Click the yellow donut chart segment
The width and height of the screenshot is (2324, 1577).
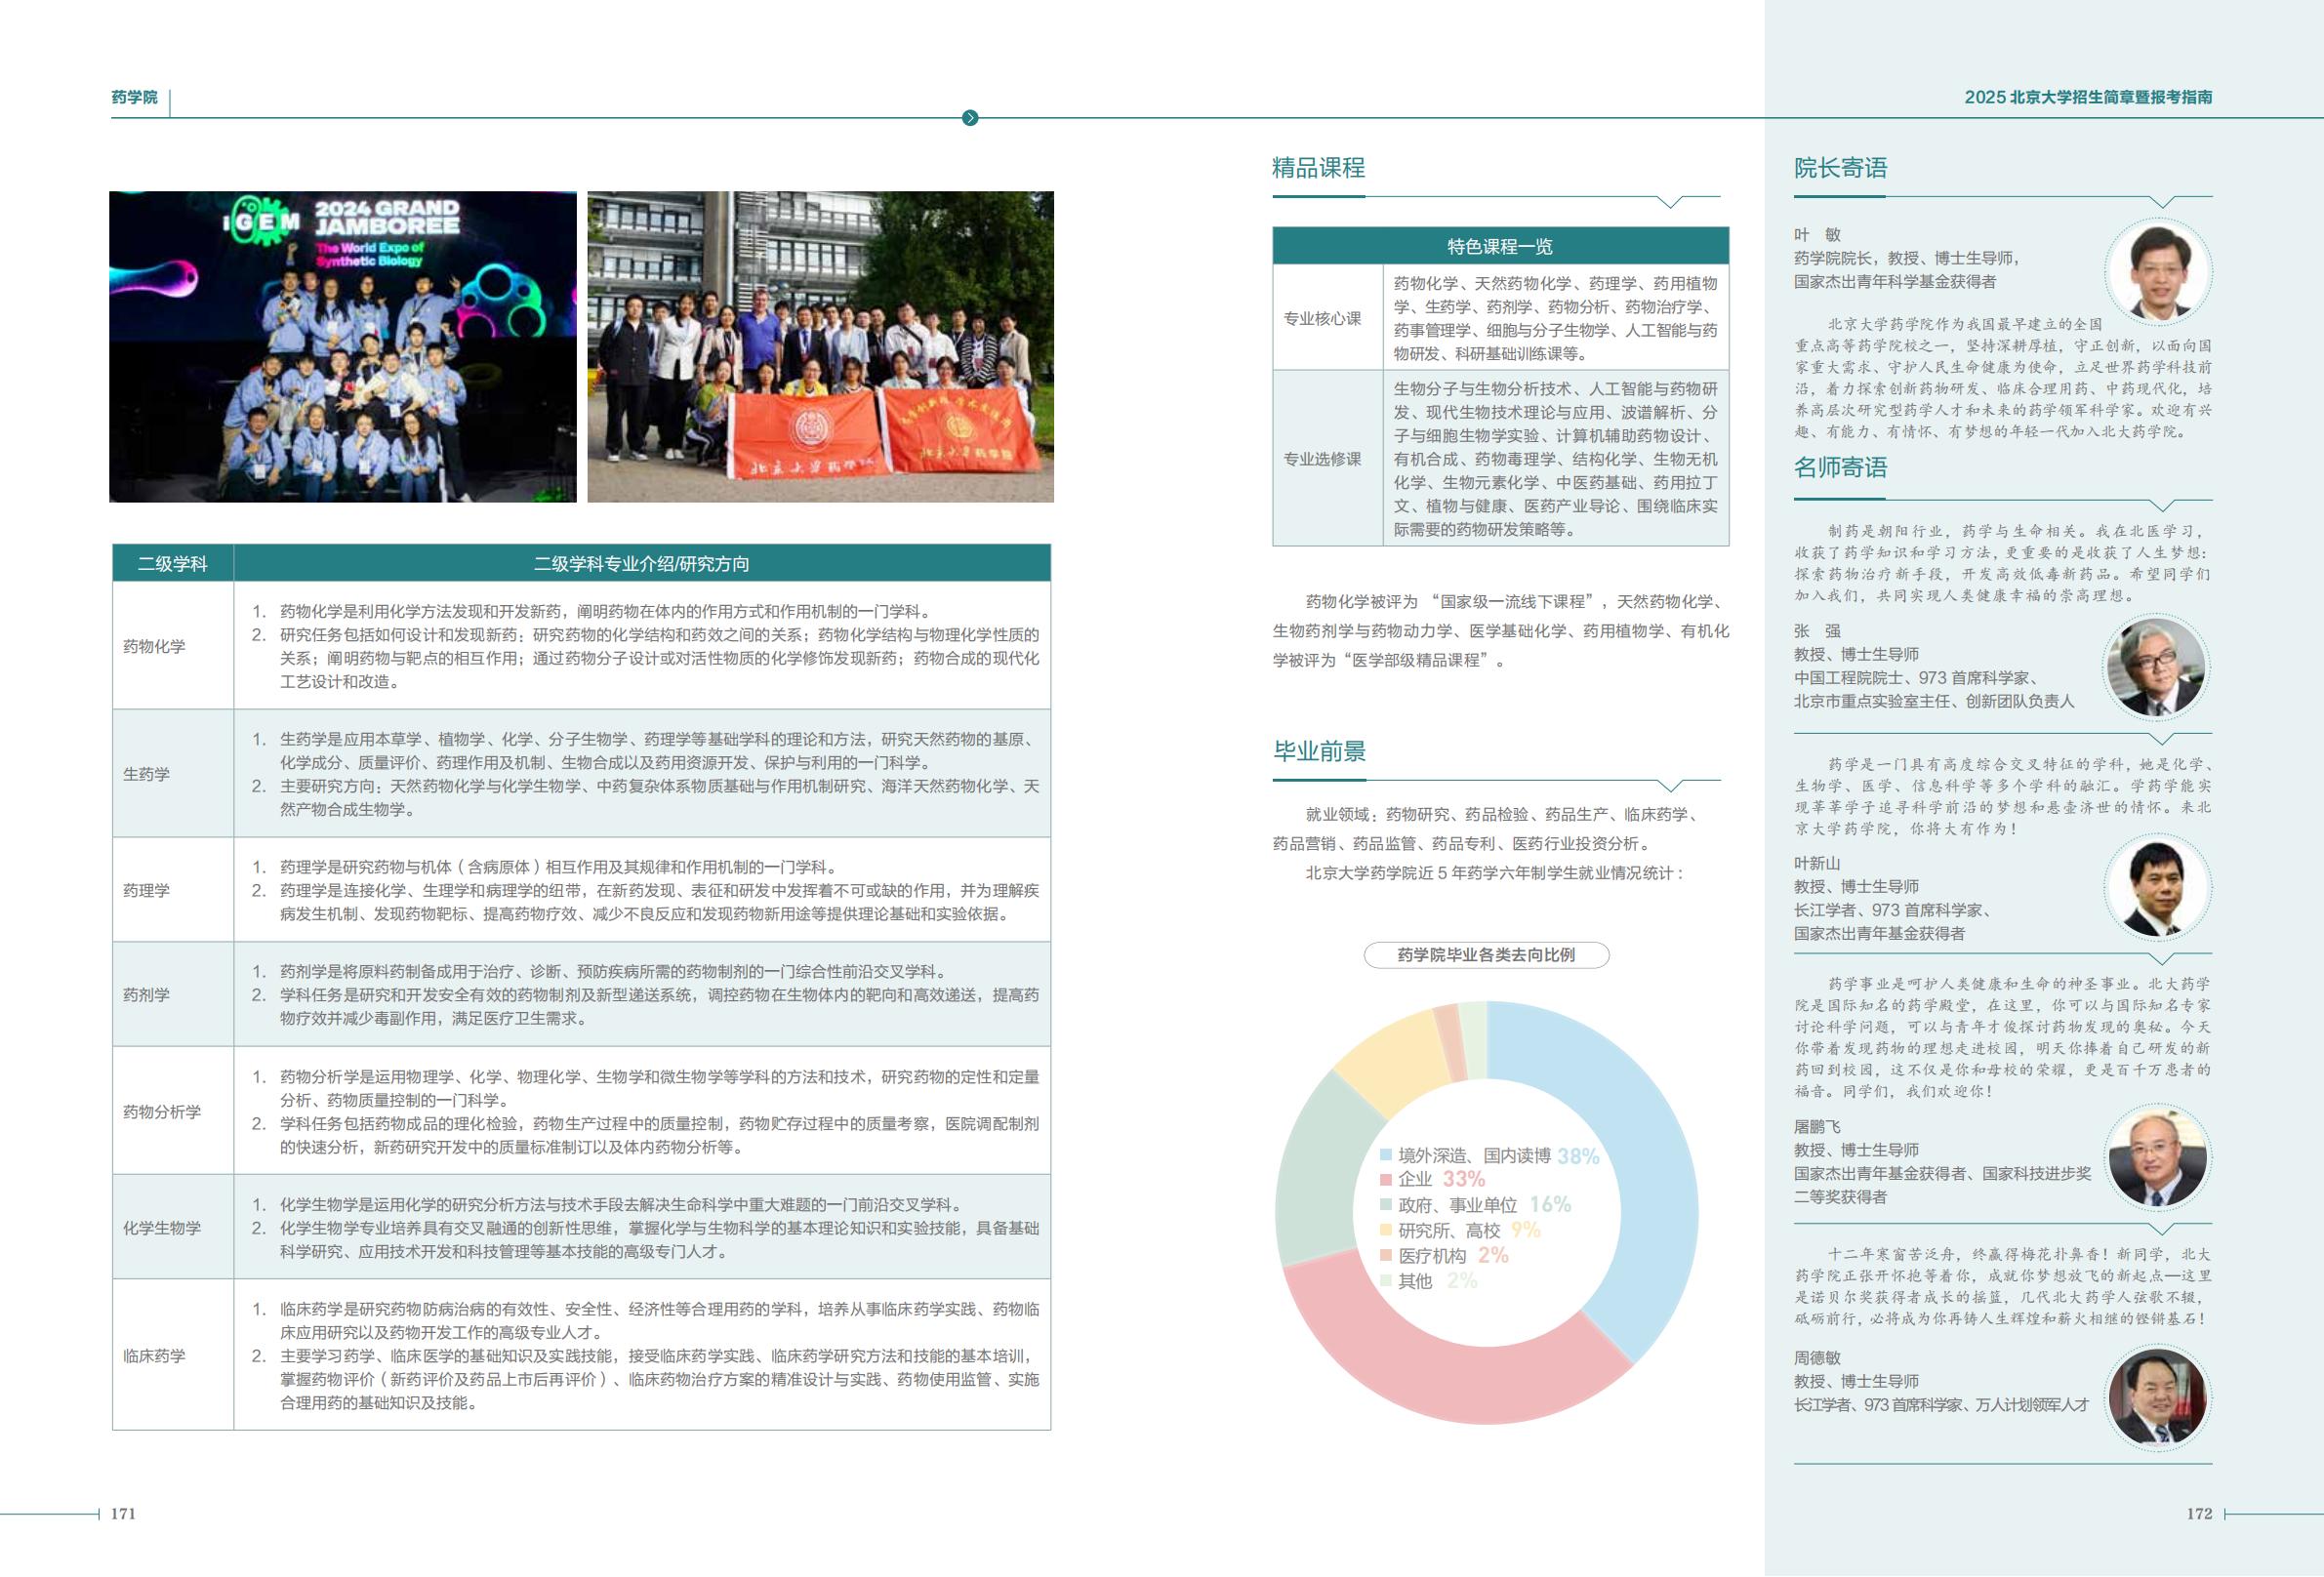click(1398, 1058)
